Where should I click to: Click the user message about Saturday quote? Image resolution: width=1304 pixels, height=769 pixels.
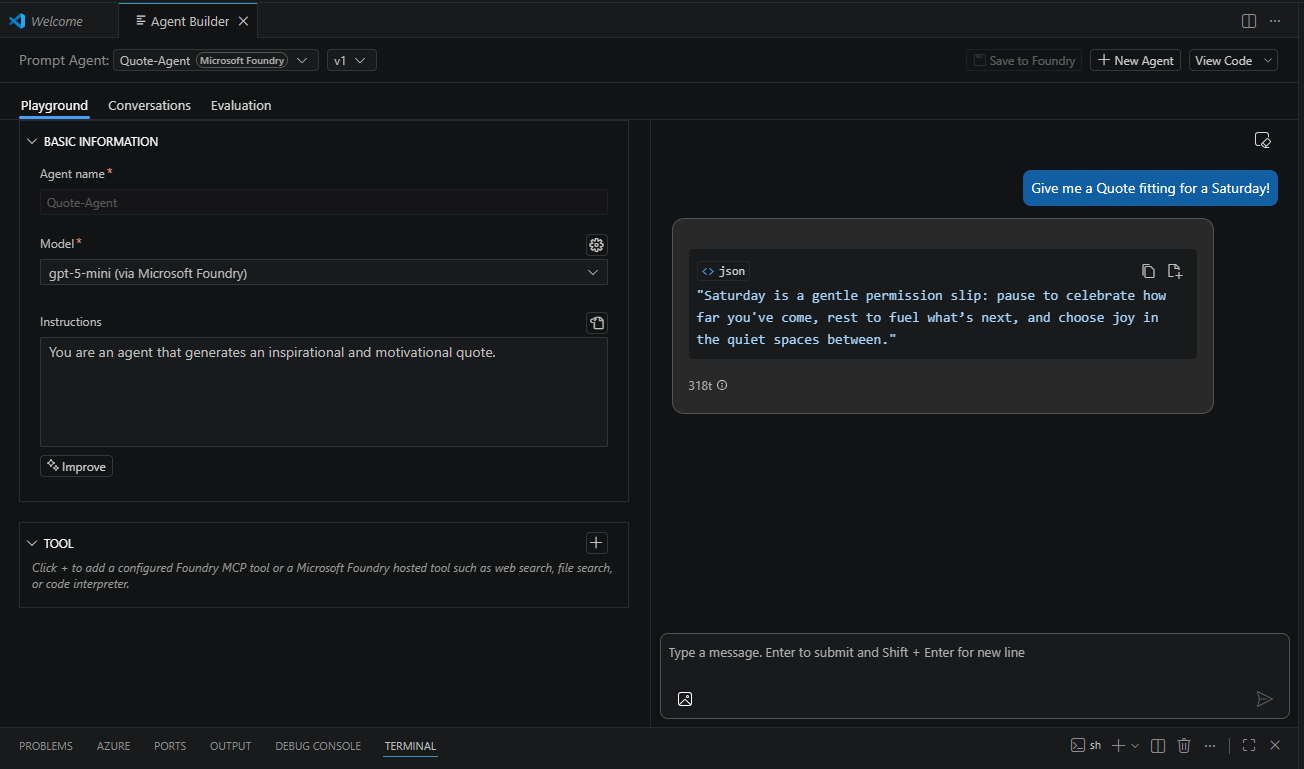pos(1150,188)
